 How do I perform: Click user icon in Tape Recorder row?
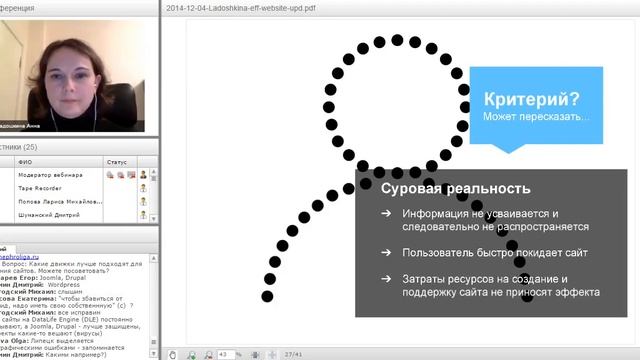tap(143, 188)
